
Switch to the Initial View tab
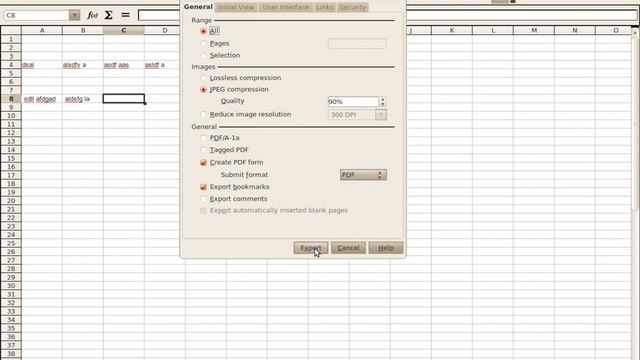[x=236, y=7]
